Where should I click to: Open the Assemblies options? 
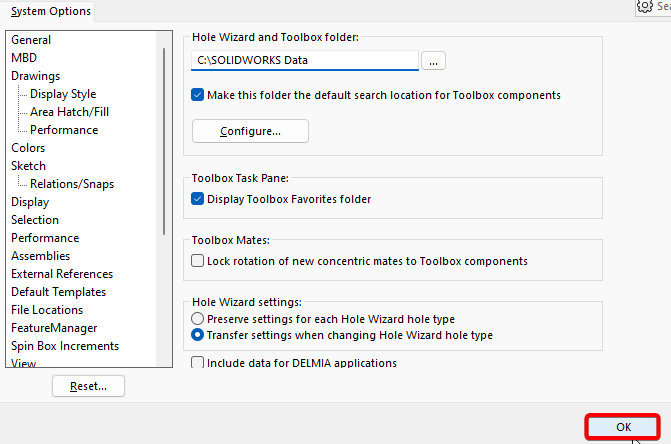click(x=40, y=255)
